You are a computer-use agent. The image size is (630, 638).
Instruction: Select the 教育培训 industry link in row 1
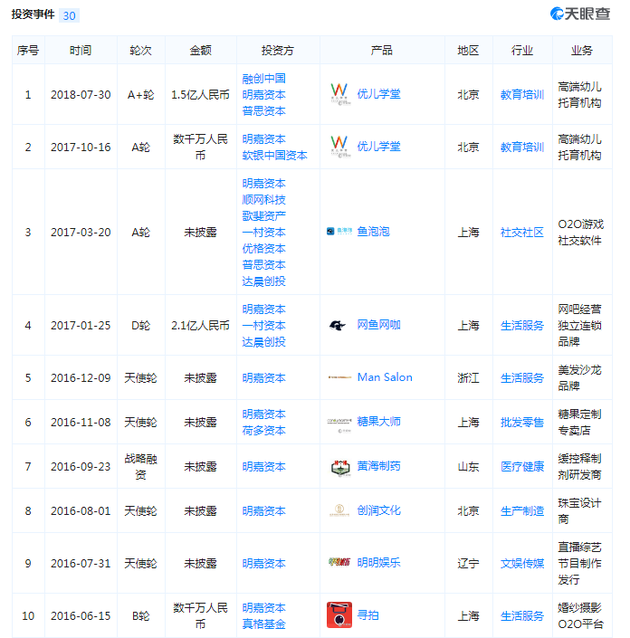[x=522, y=94]
